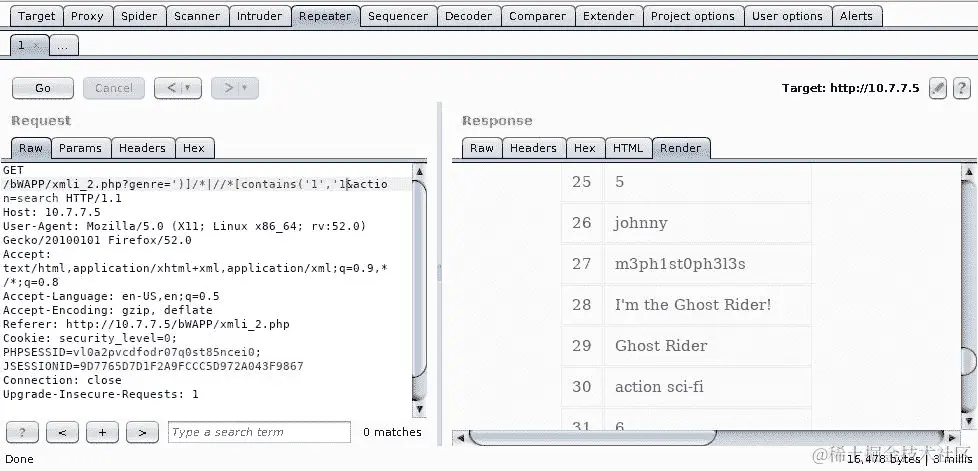This screenshot has height=471, width=978.
Task: Click response horizontal scrollbar thumb
Action: 593,438
